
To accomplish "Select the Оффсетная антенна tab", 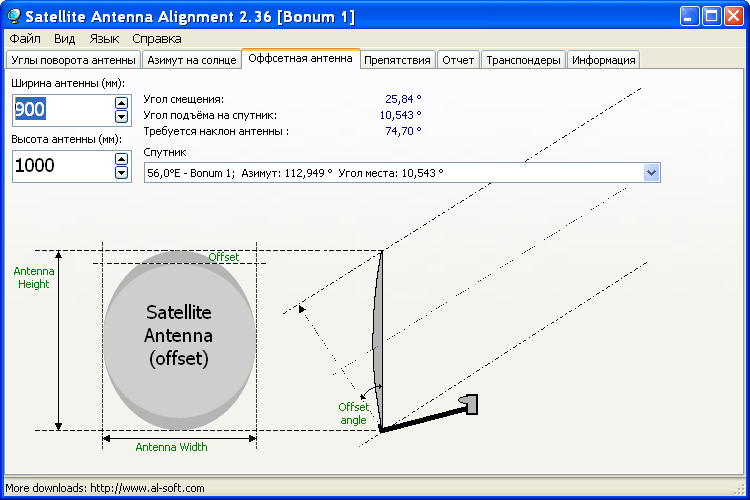I will click(x=301, y=59).
